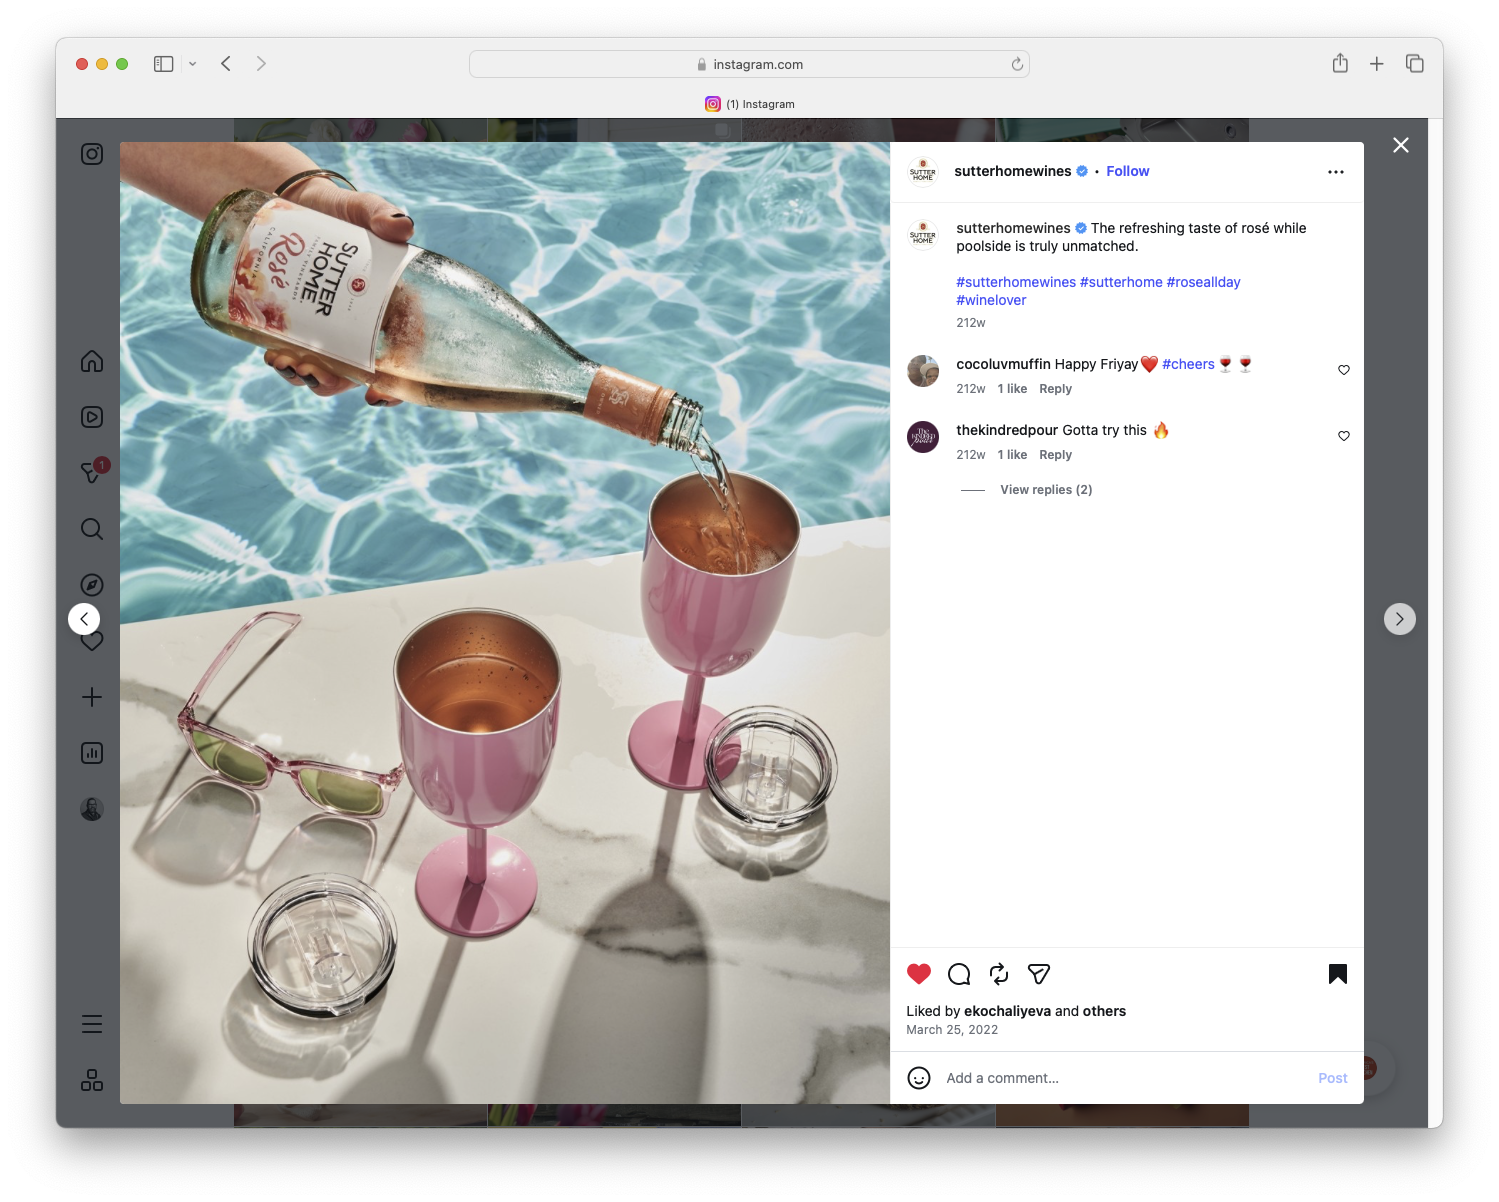
Task: Select the Reels icon in the sidebar
Action: click(91, 417)
